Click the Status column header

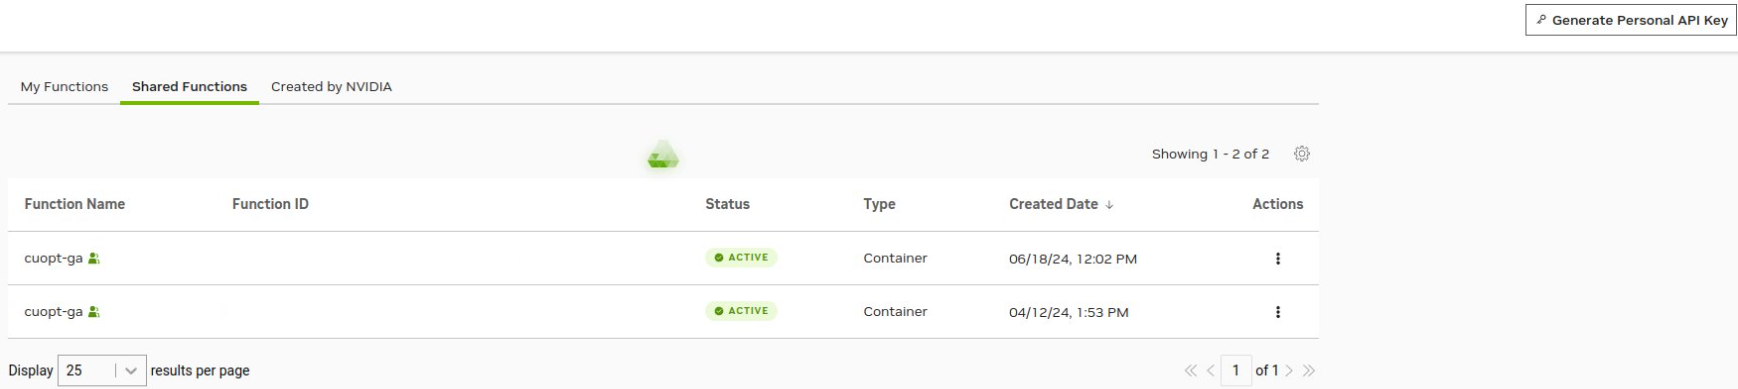tap(727, 204)
